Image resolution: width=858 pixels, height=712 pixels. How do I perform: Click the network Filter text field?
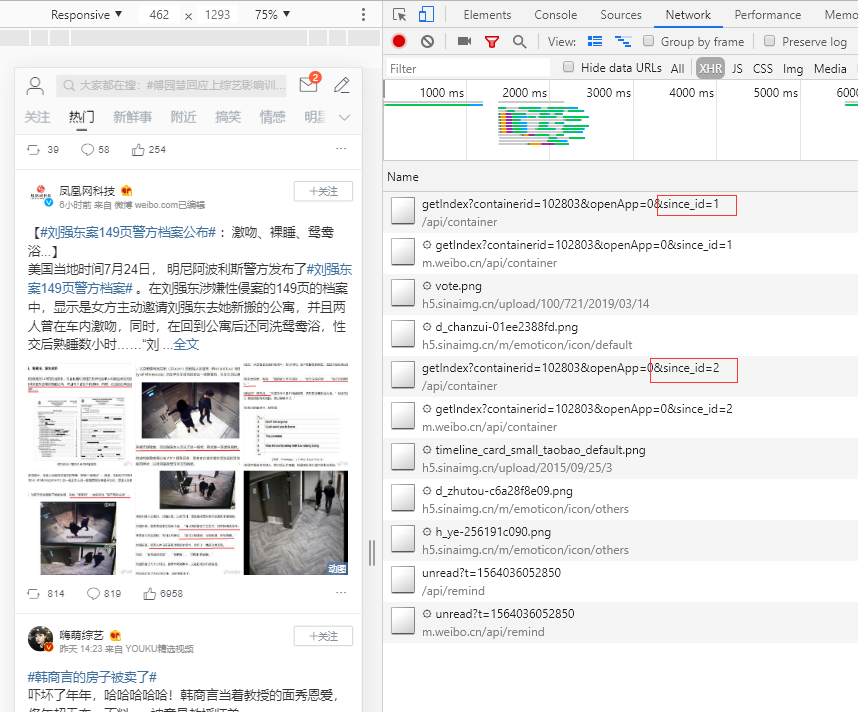click(x=467, y=68)
